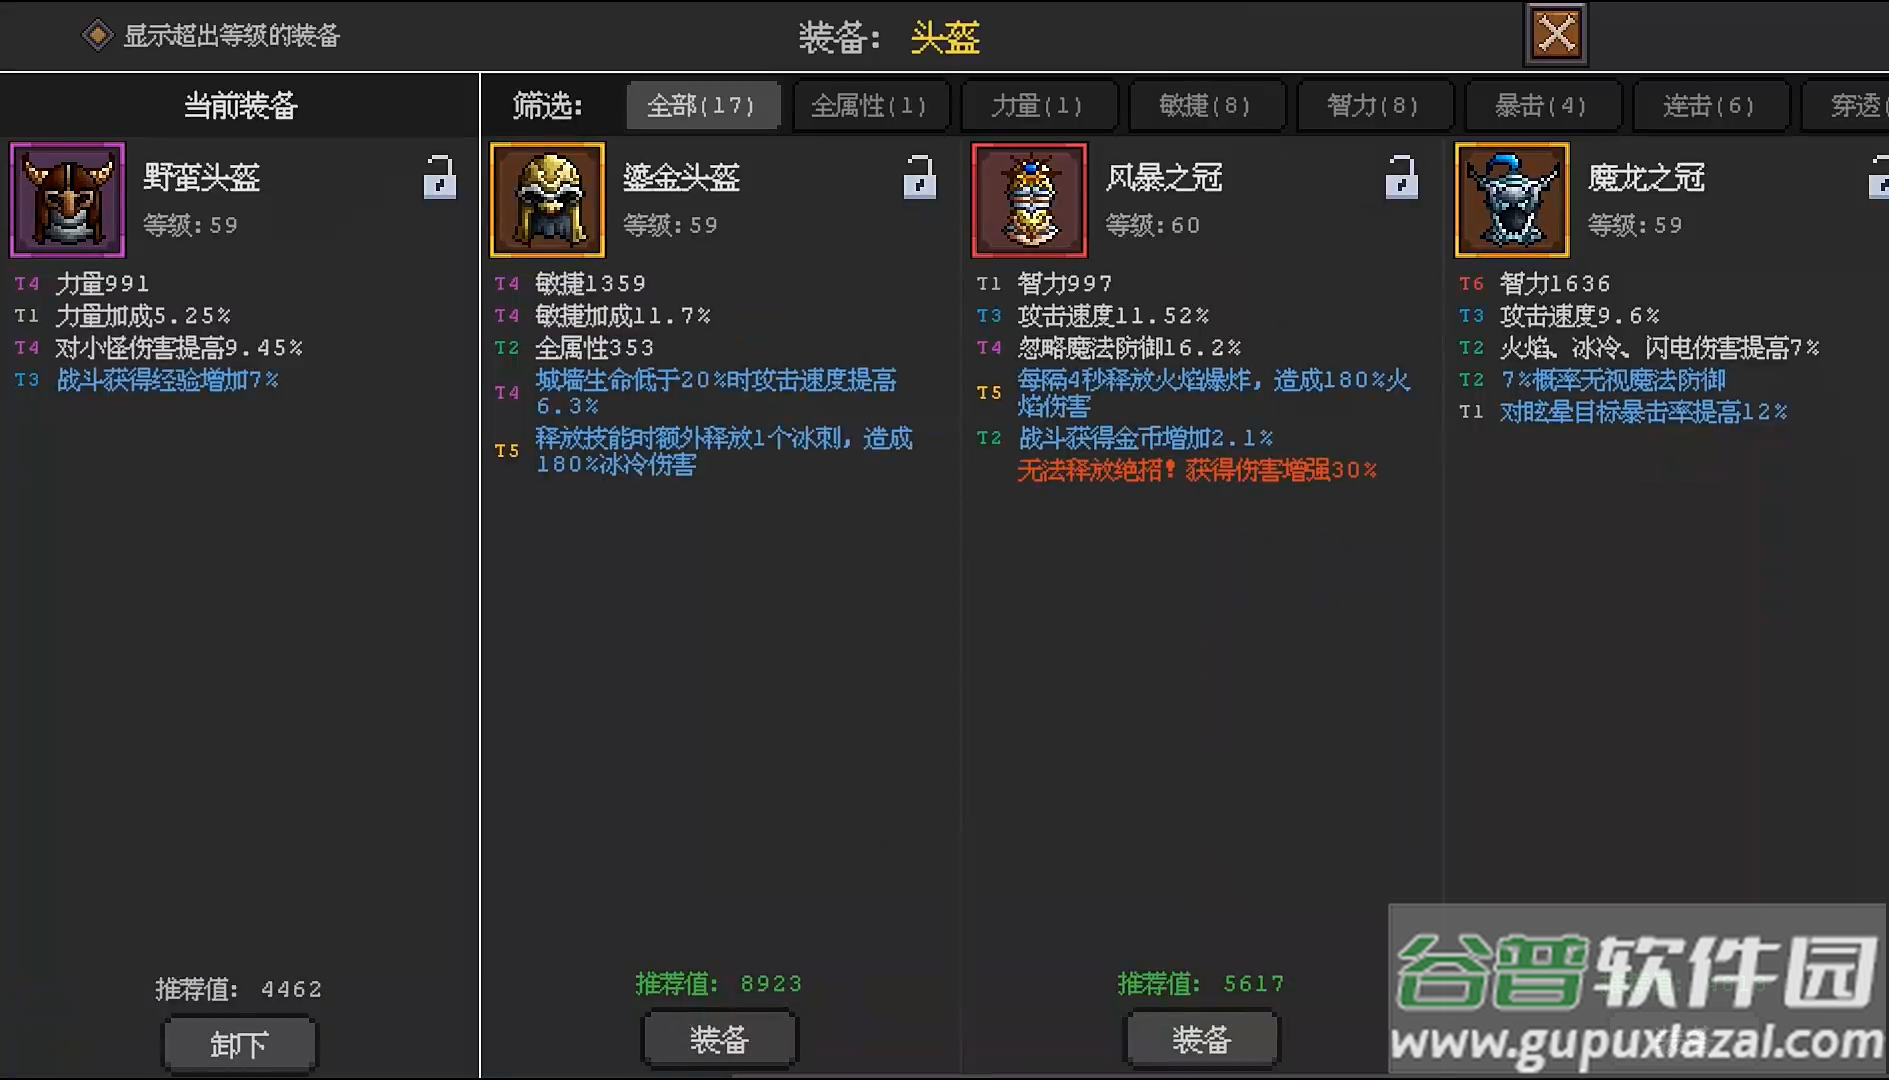Click 卸下 to unequip current helmet
The width and height of the screenshot is (1889, 1080).
(x=240, y=1045)
